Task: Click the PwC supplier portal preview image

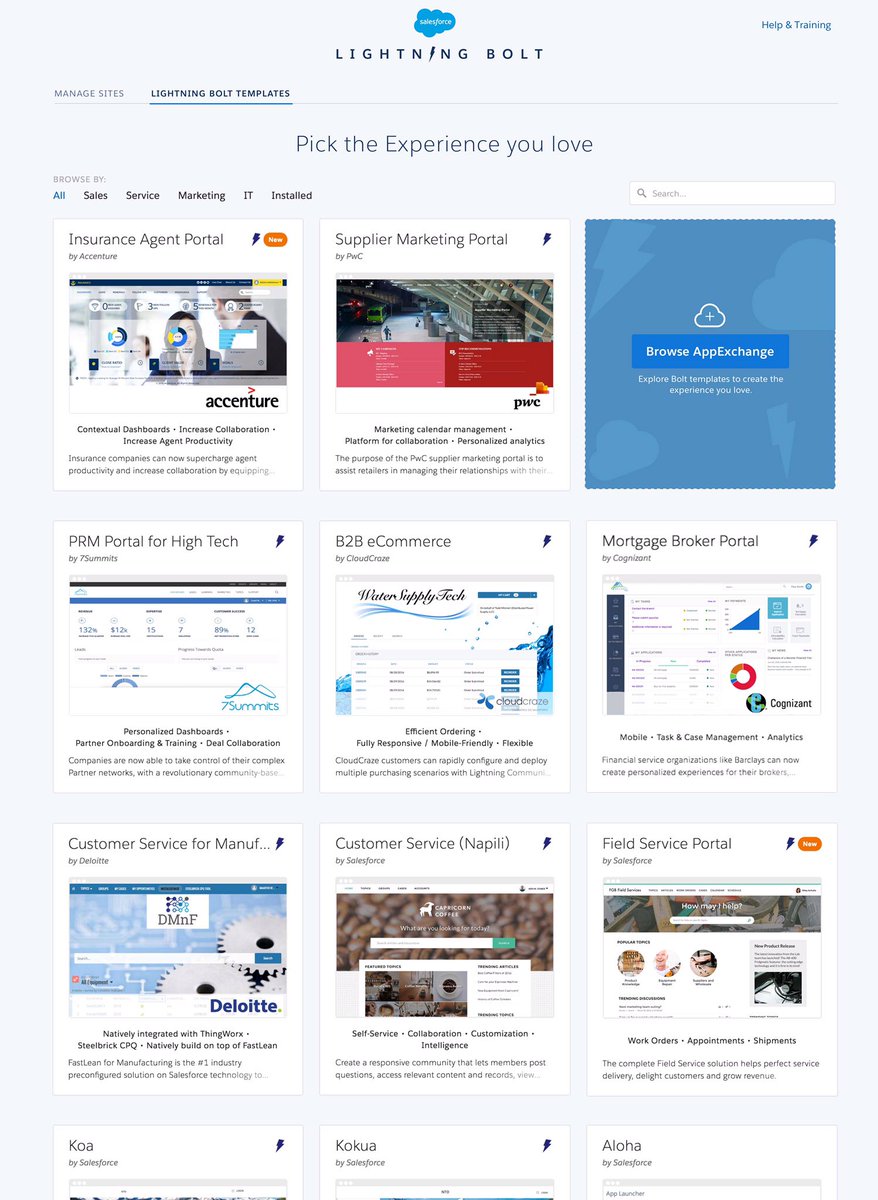Action: pos(445,343)
